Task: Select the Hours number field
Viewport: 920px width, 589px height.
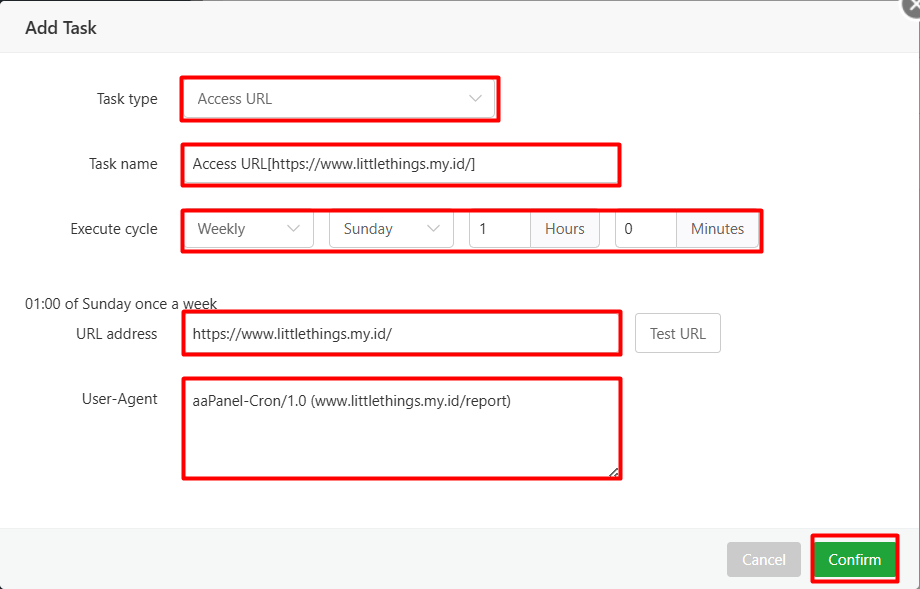Action: pyautogui.click(x=499, y=229)
